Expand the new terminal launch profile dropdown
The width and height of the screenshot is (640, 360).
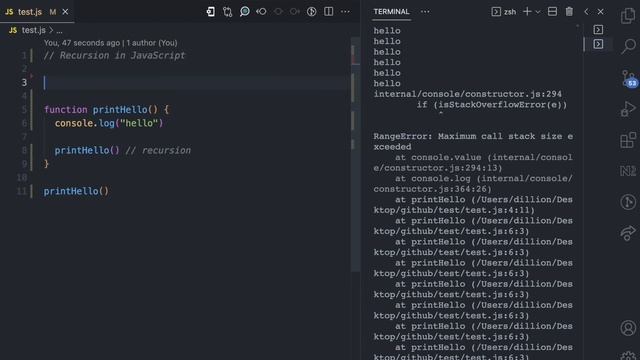tap(538, 12)
